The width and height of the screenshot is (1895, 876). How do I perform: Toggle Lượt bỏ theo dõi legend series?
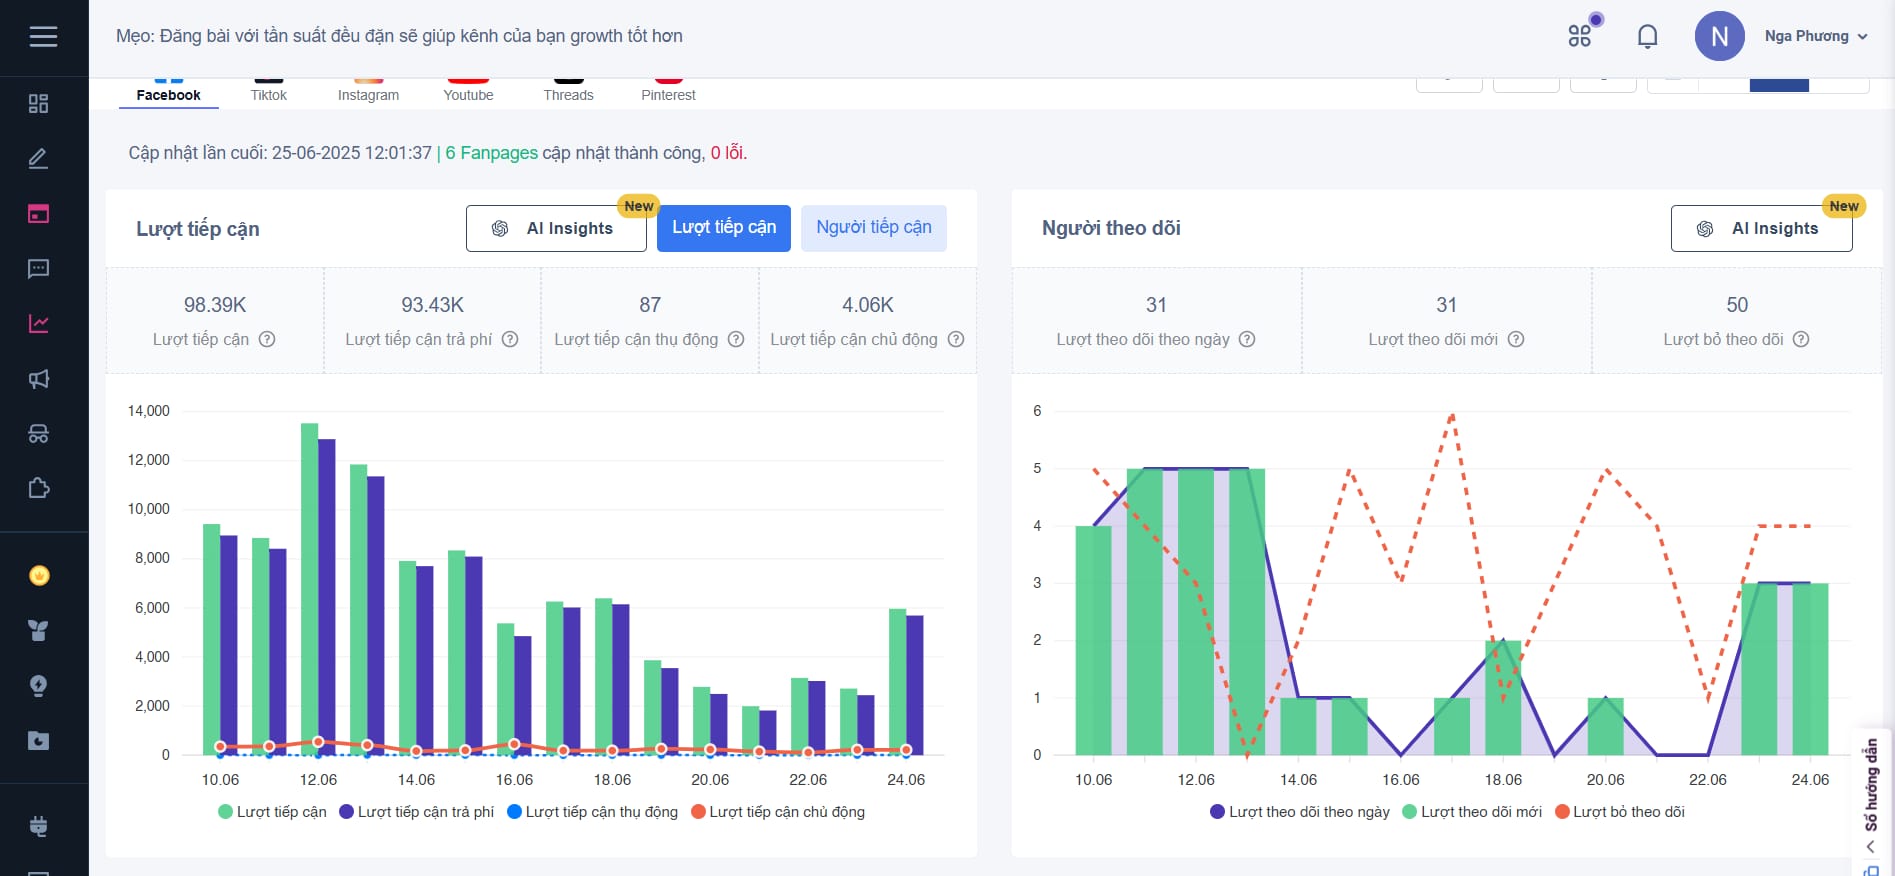(x=1620, y=812)
